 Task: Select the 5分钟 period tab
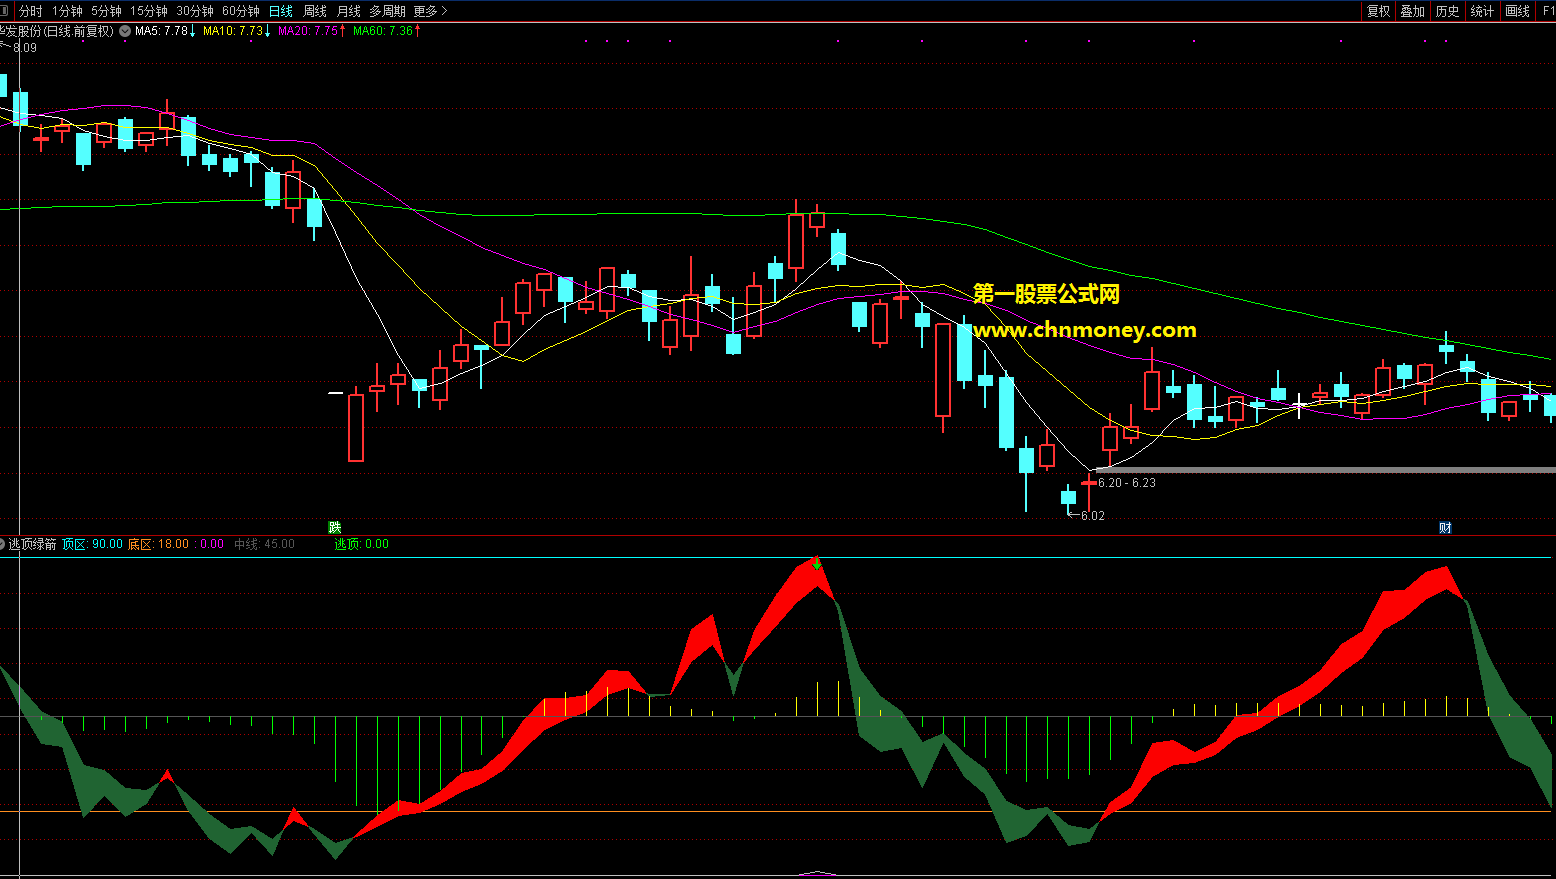point(106,11)
